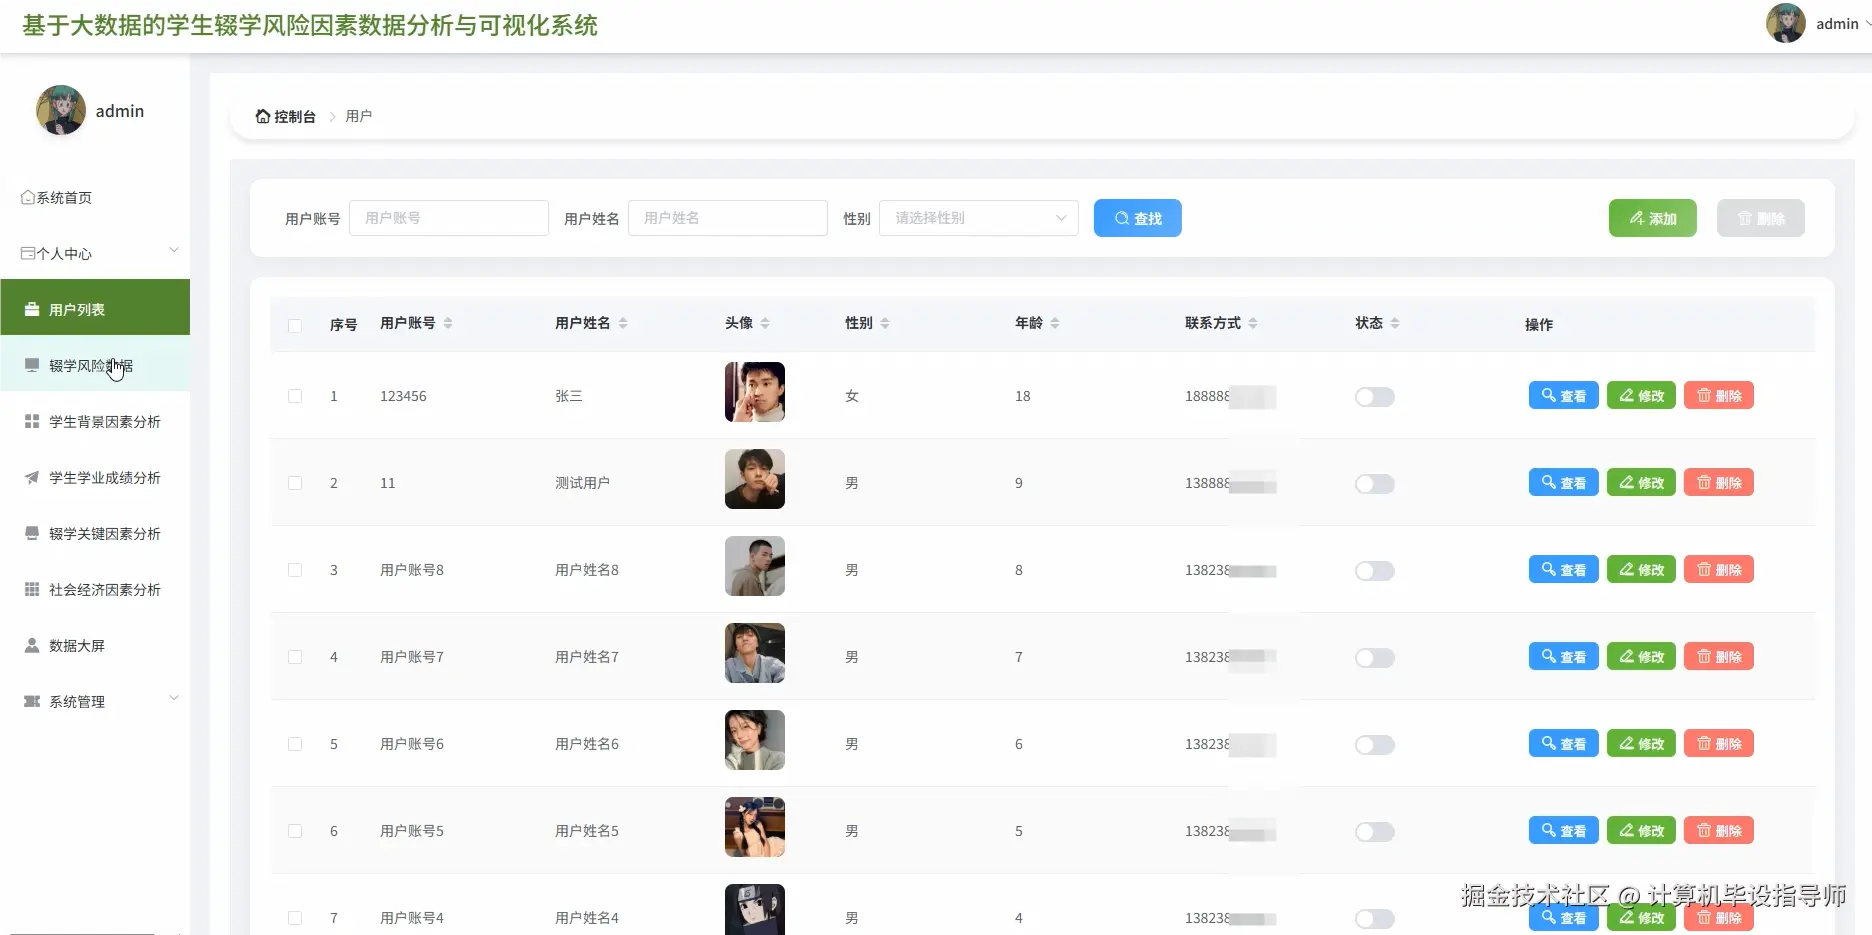Click the grey batch 删除 button

coord(1761,218)
